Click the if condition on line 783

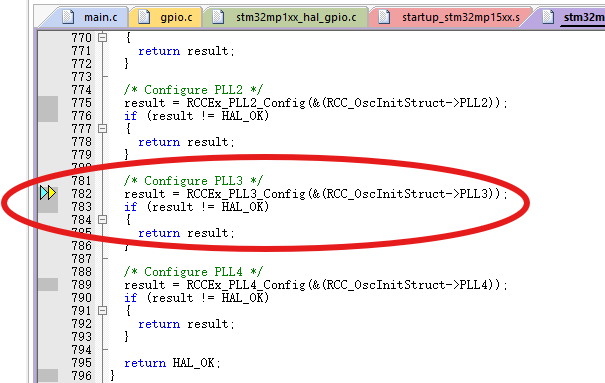pos(196,207)
